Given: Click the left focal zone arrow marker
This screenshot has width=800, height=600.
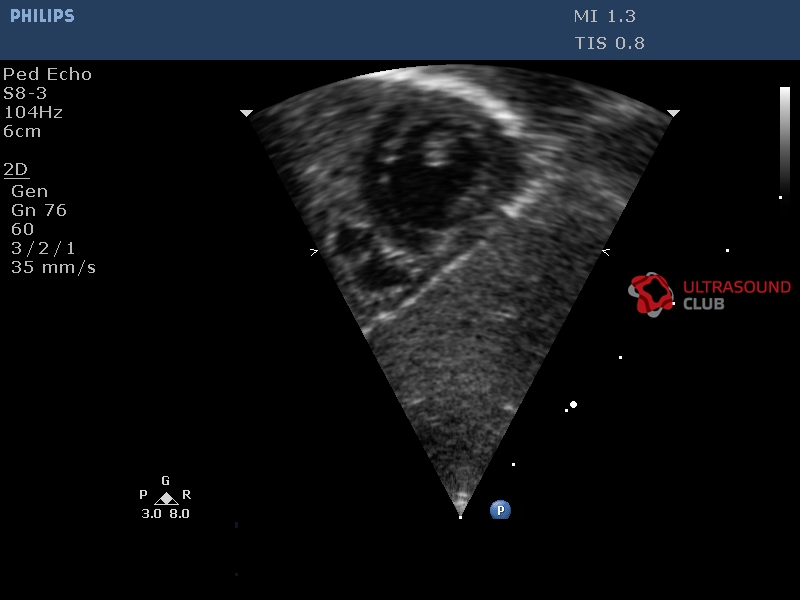Looking at the screenshot, I should pos(314,252).
